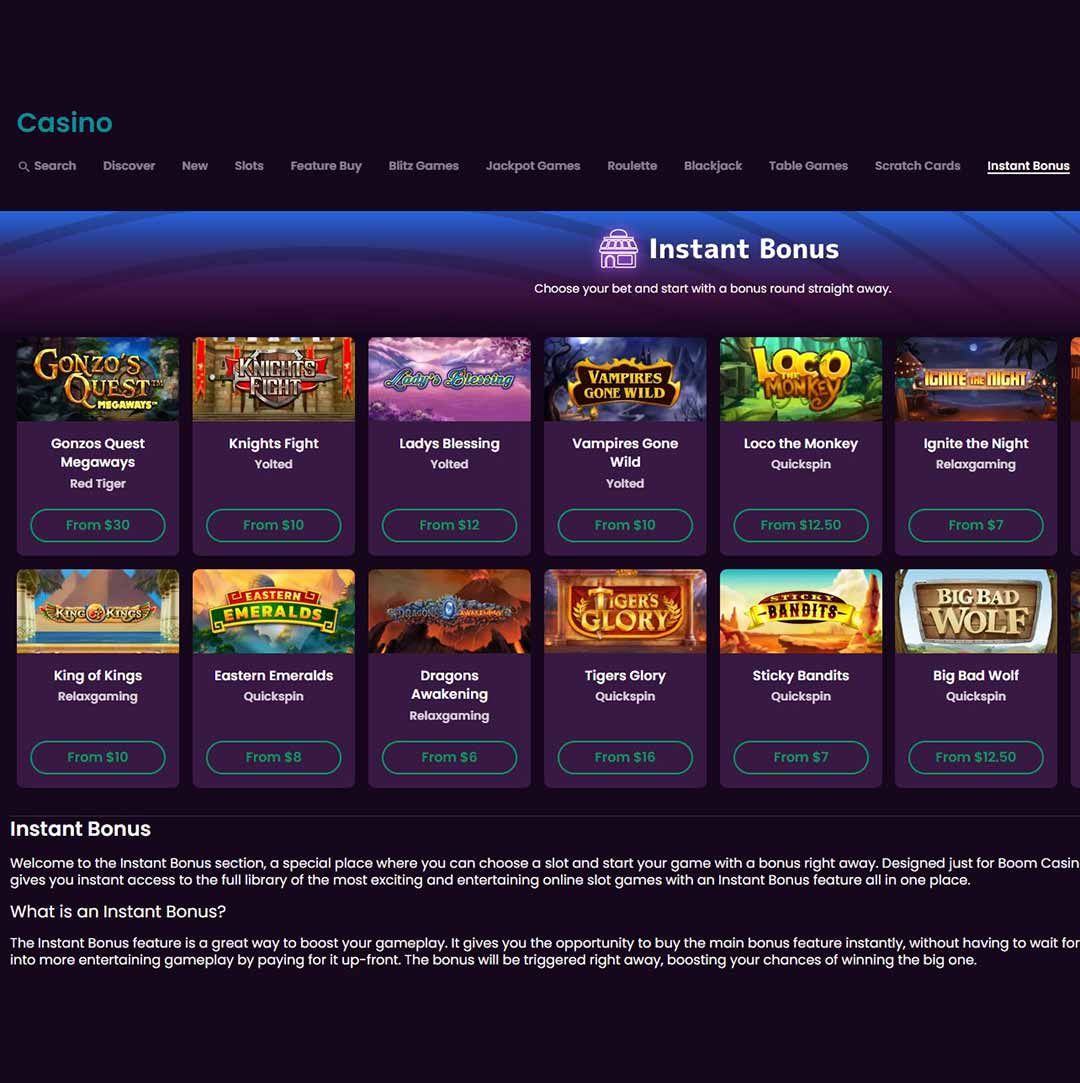Click the Casino heading link
The width and height of the screenshot is (1080, 1083).
pos(64,122)
